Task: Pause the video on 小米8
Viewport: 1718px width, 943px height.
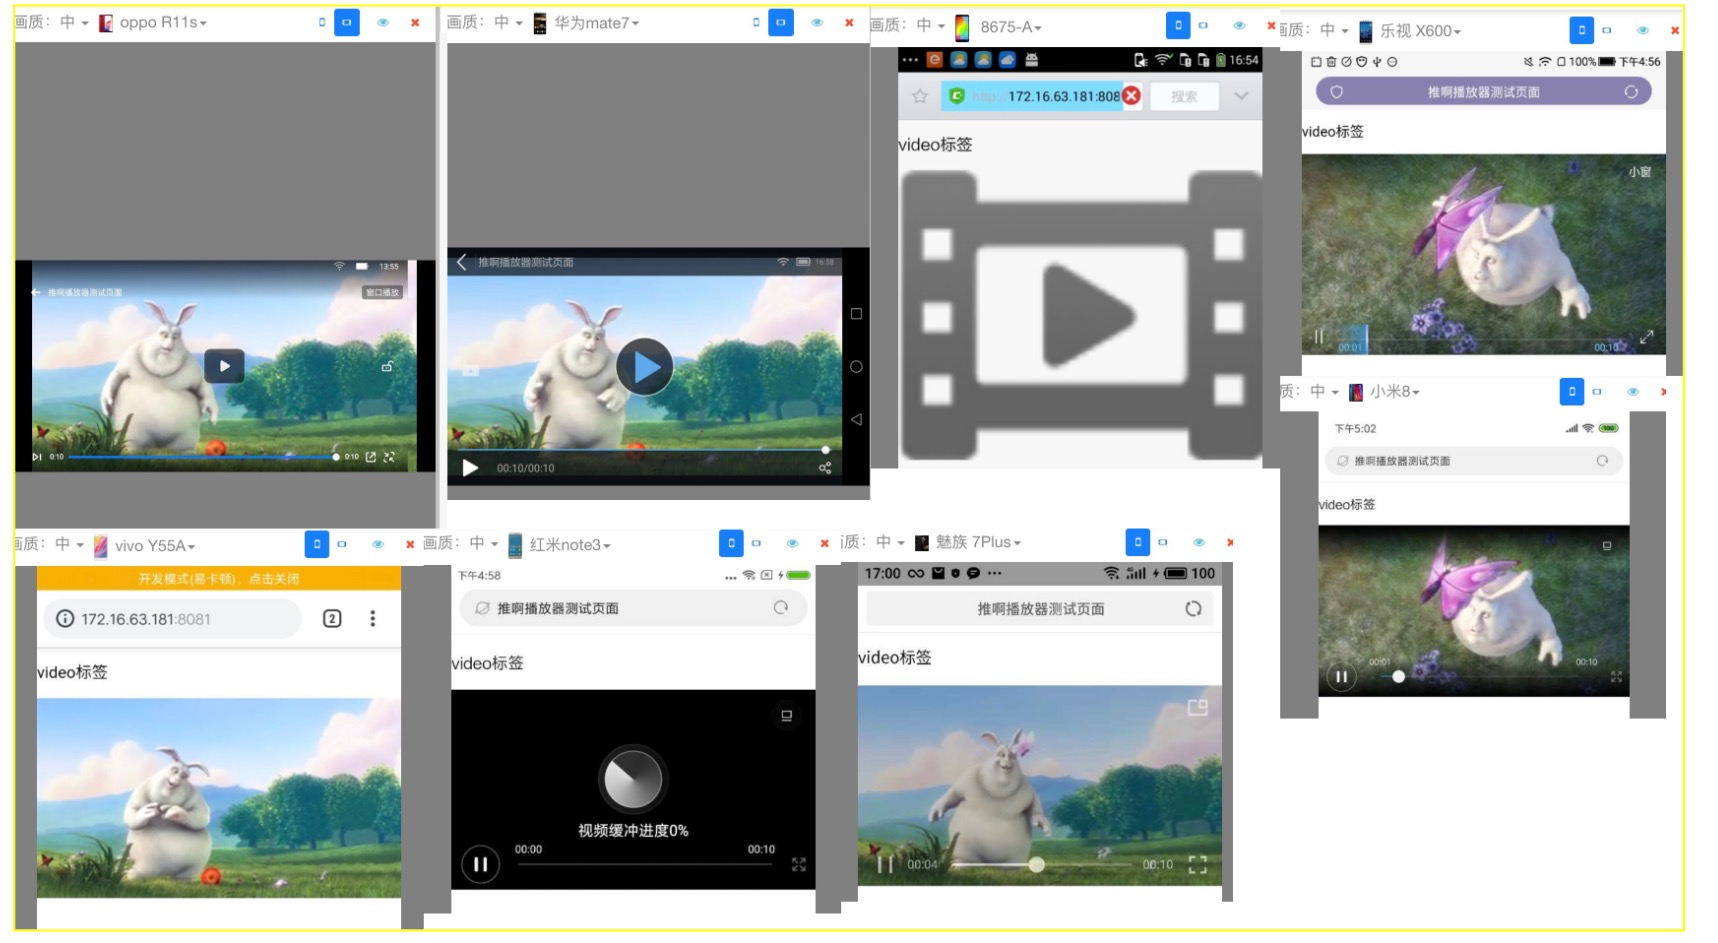Action: click(1342, 677)
